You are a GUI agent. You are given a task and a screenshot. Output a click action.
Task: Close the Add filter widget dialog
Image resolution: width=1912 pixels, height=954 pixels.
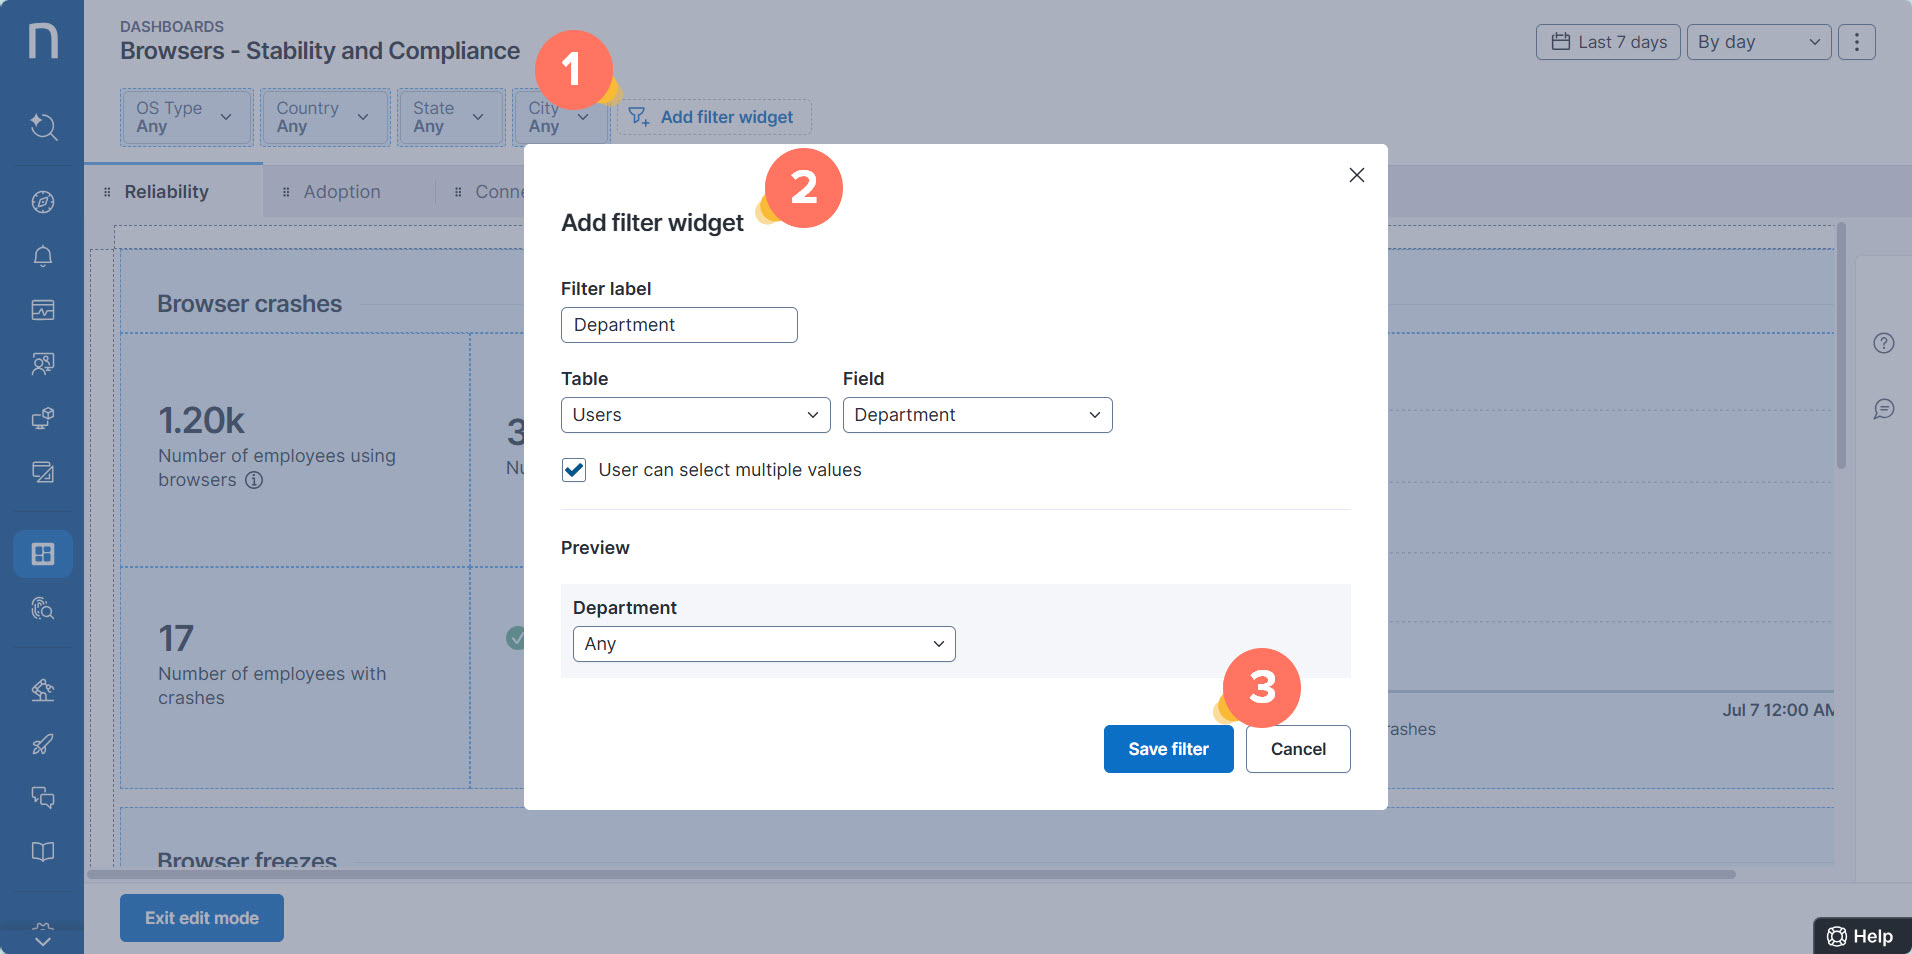[1356, 175]
